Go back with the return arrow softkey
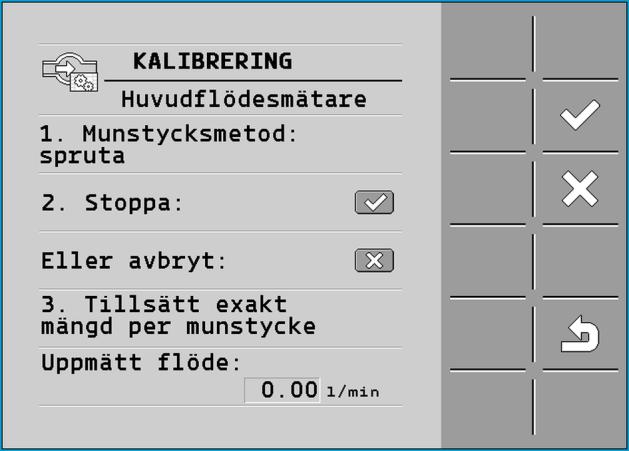This screenshot has height=451, width=629. (580, 334)
